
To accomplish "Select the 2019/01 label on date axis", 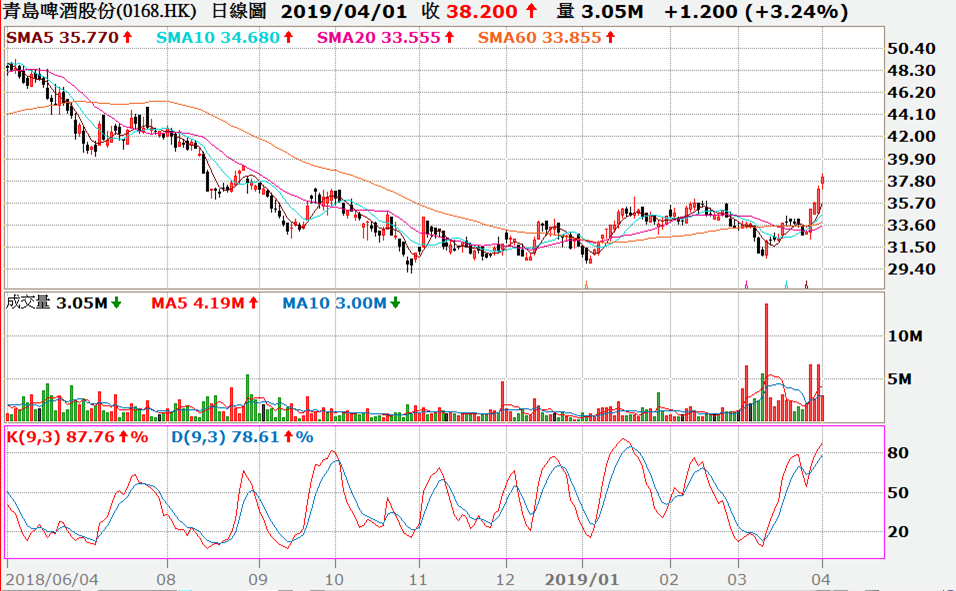I will (x=583, y=579).
